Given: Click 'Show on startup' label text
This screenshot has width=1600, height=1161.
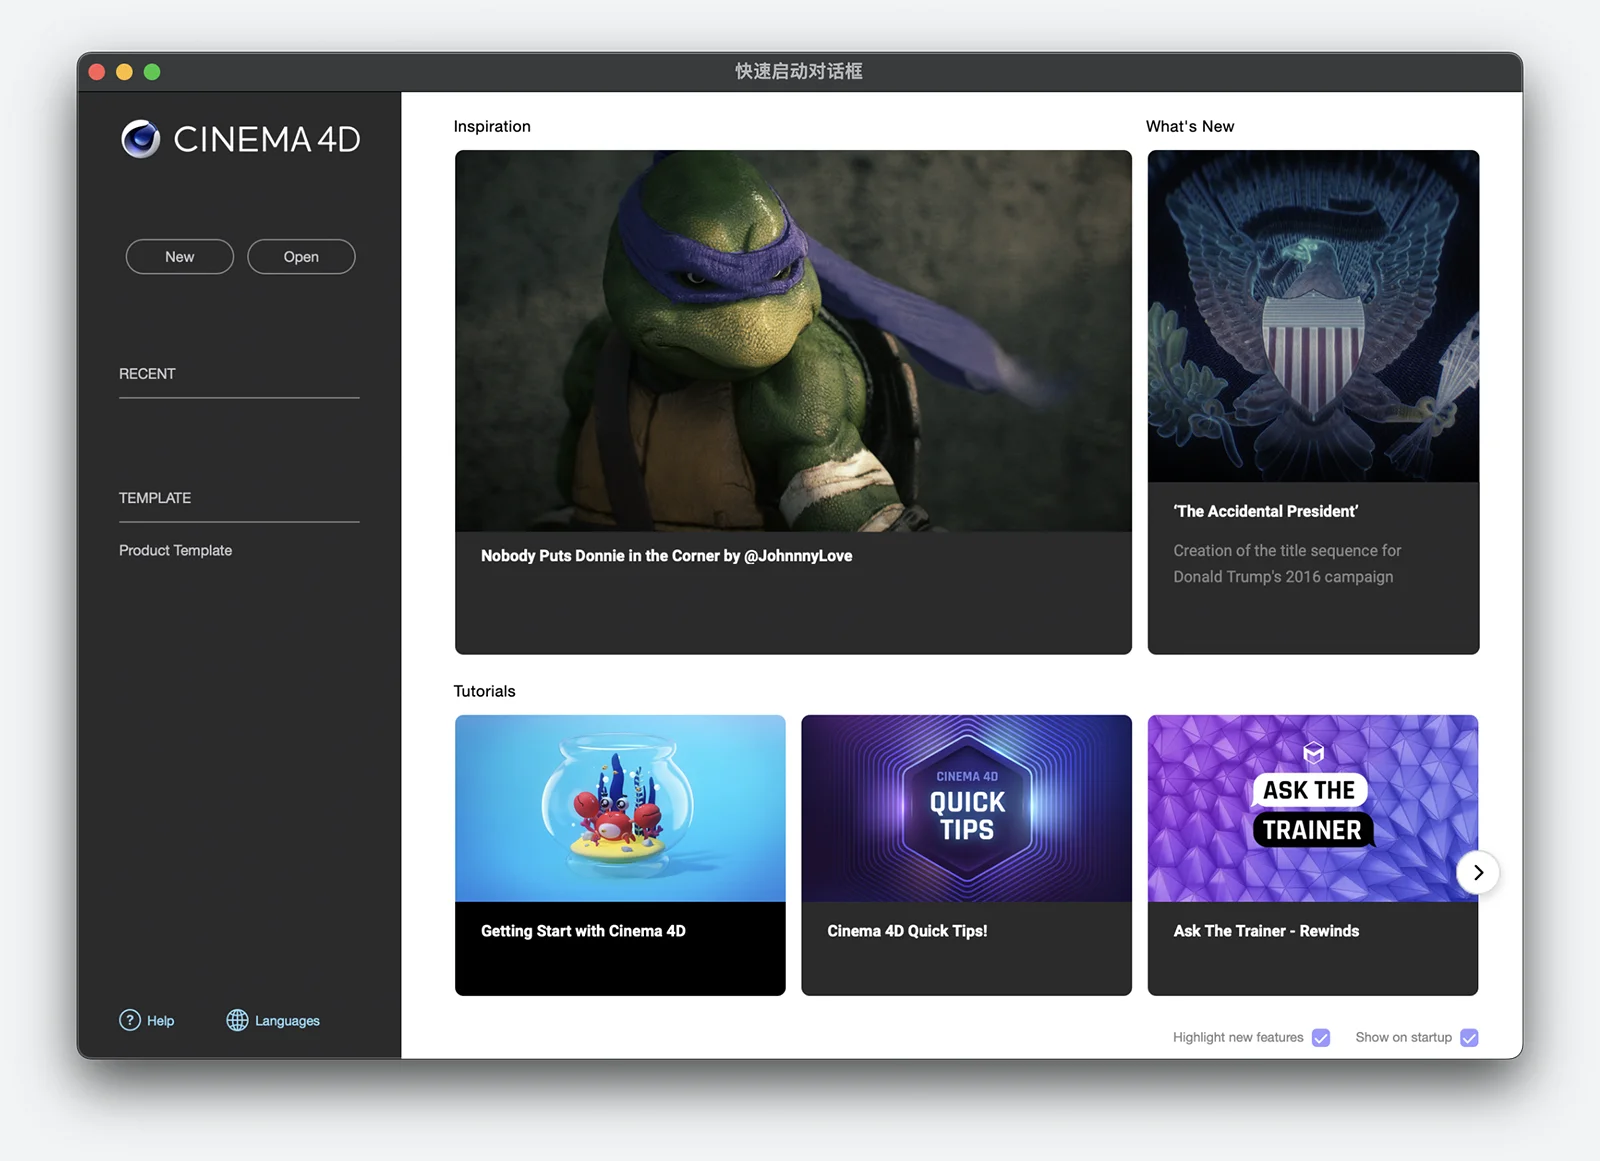Looking at the screenshot, I should coord(1403,1037).
